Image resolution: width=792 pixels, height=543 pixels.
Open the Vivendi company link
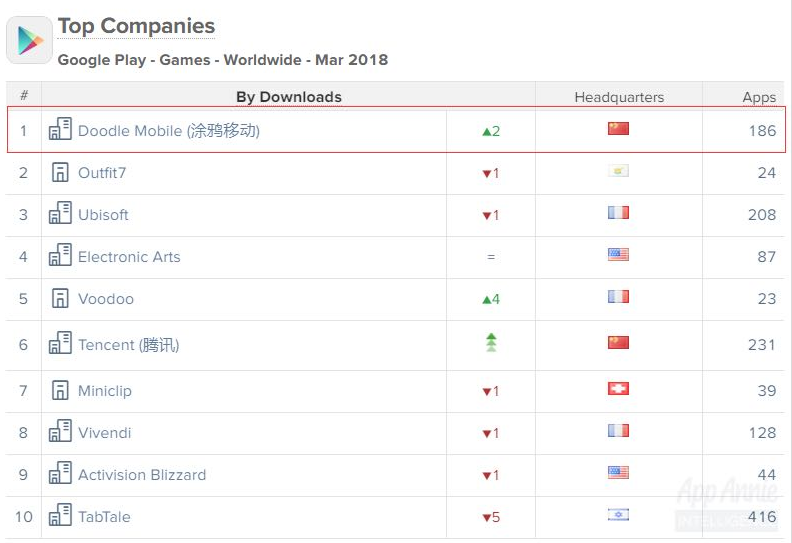pos(105,433)
